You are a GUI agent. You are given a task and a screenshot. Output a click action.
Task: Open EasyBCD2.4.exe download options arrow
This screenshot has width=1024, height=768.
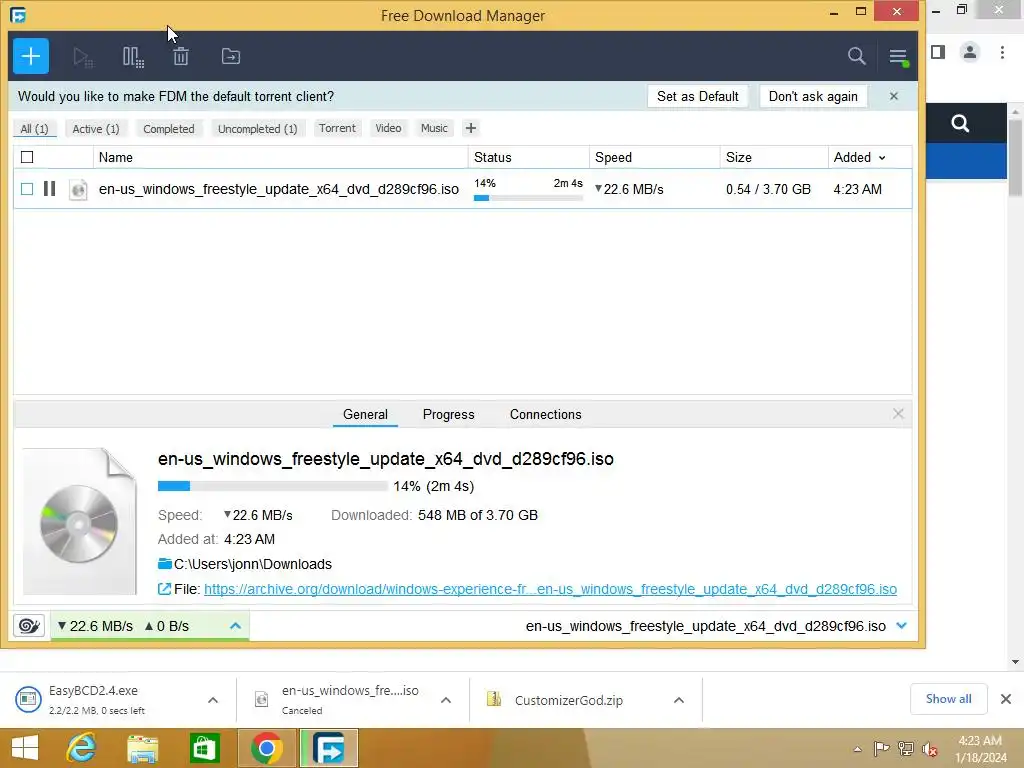(x=213, y=700)
